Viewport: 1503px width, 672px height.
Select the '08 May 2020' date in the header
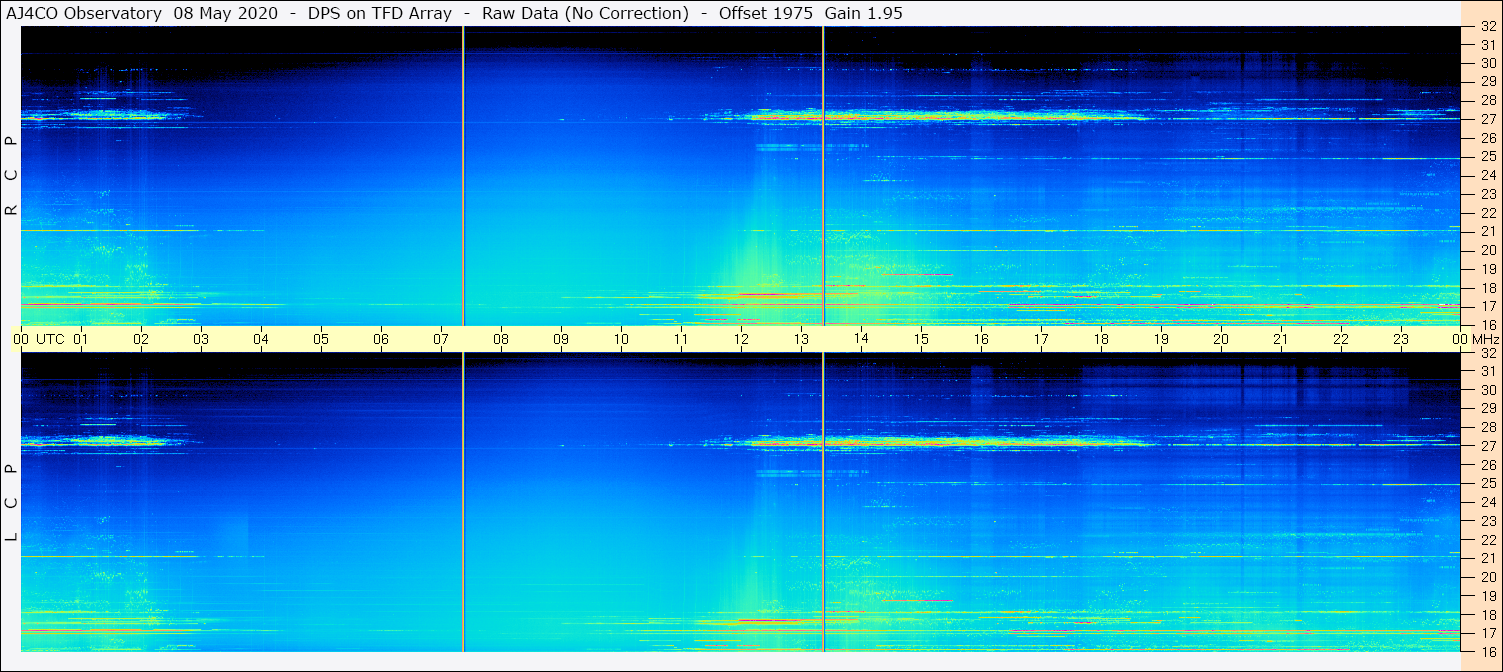[x=225, y=13]
